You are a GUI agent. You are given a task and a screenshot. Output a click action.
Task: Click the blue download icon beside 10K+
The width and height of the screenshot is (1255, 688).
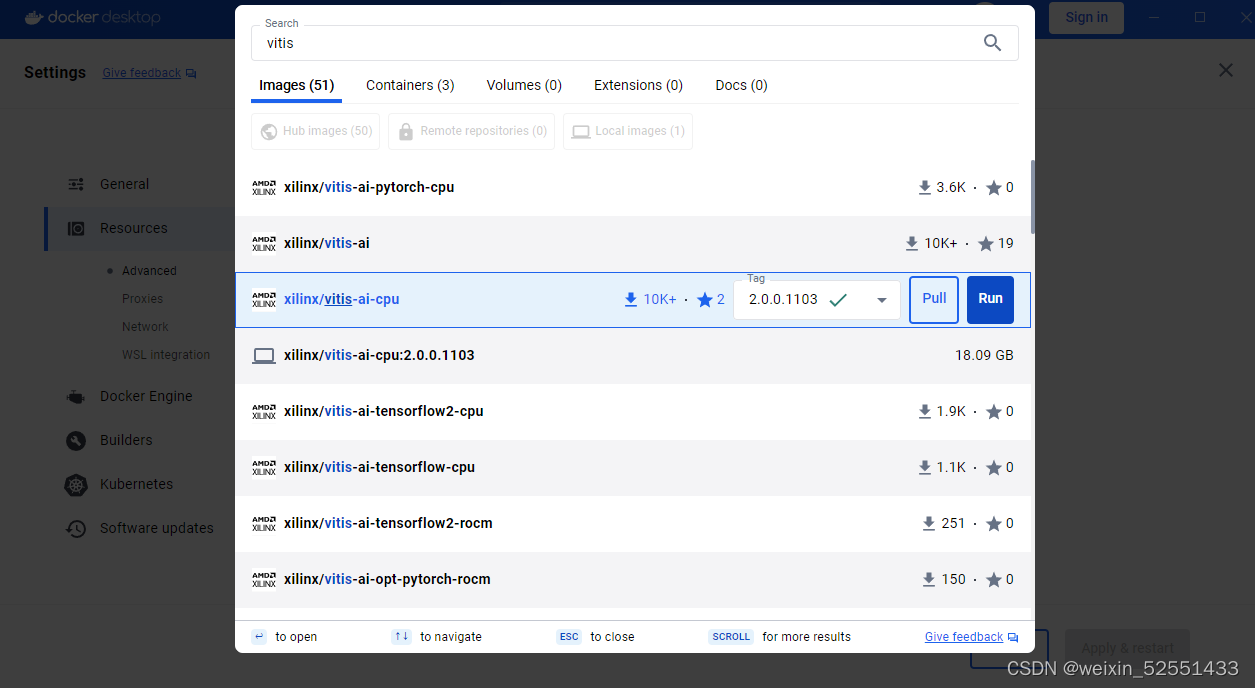tap(631, 299)
